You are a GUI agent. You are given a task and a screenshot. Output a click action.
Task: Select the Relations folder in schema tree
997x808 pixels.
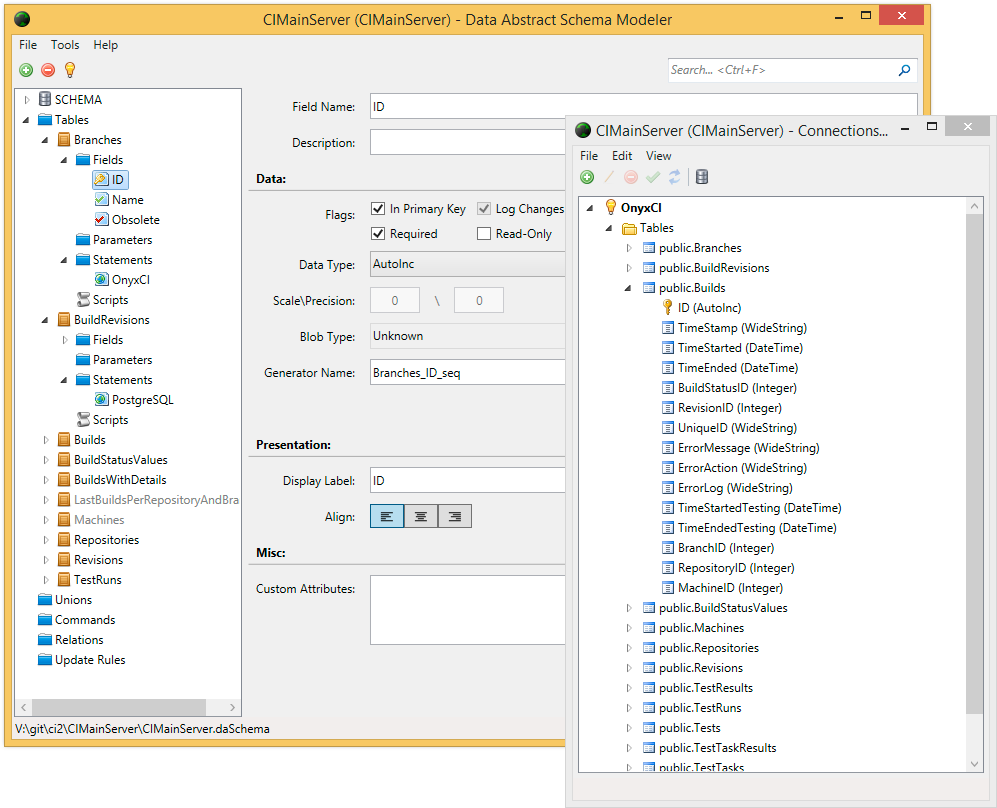coord(71,640)
